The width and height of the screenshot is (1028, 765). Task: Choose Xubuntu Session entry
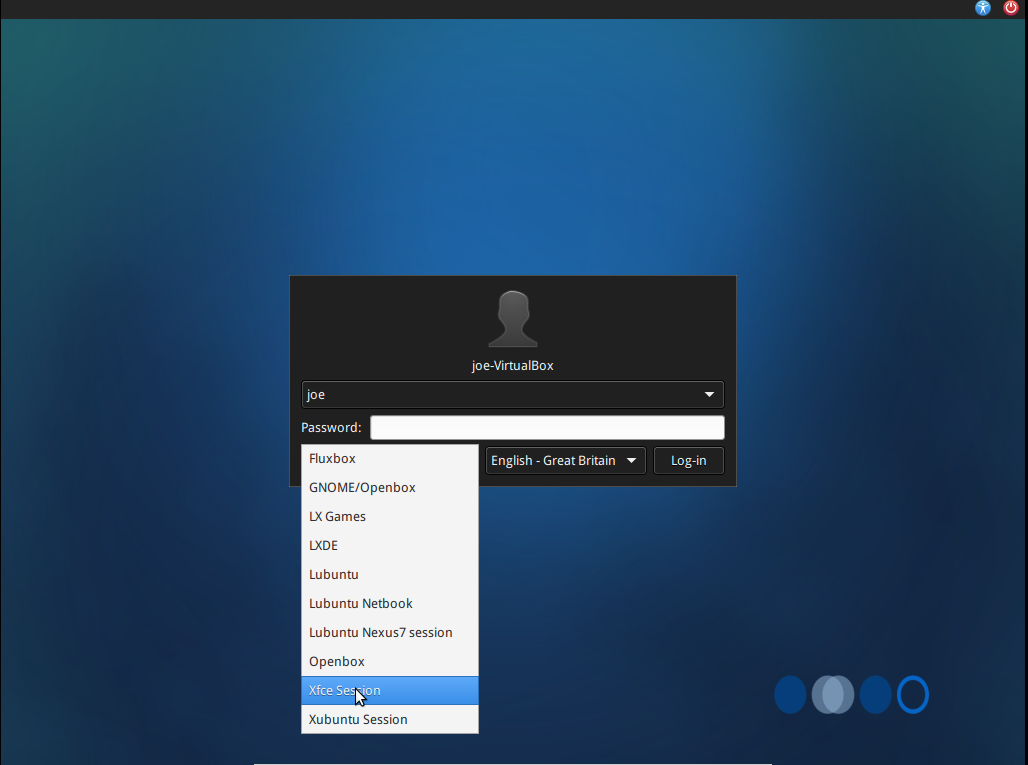[389, 719]
